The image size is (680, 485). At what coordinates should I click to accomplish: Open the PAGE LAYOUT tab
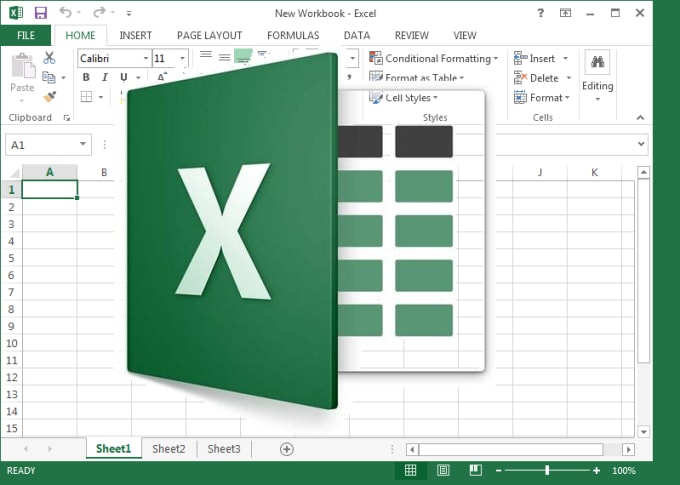point(209,36)
